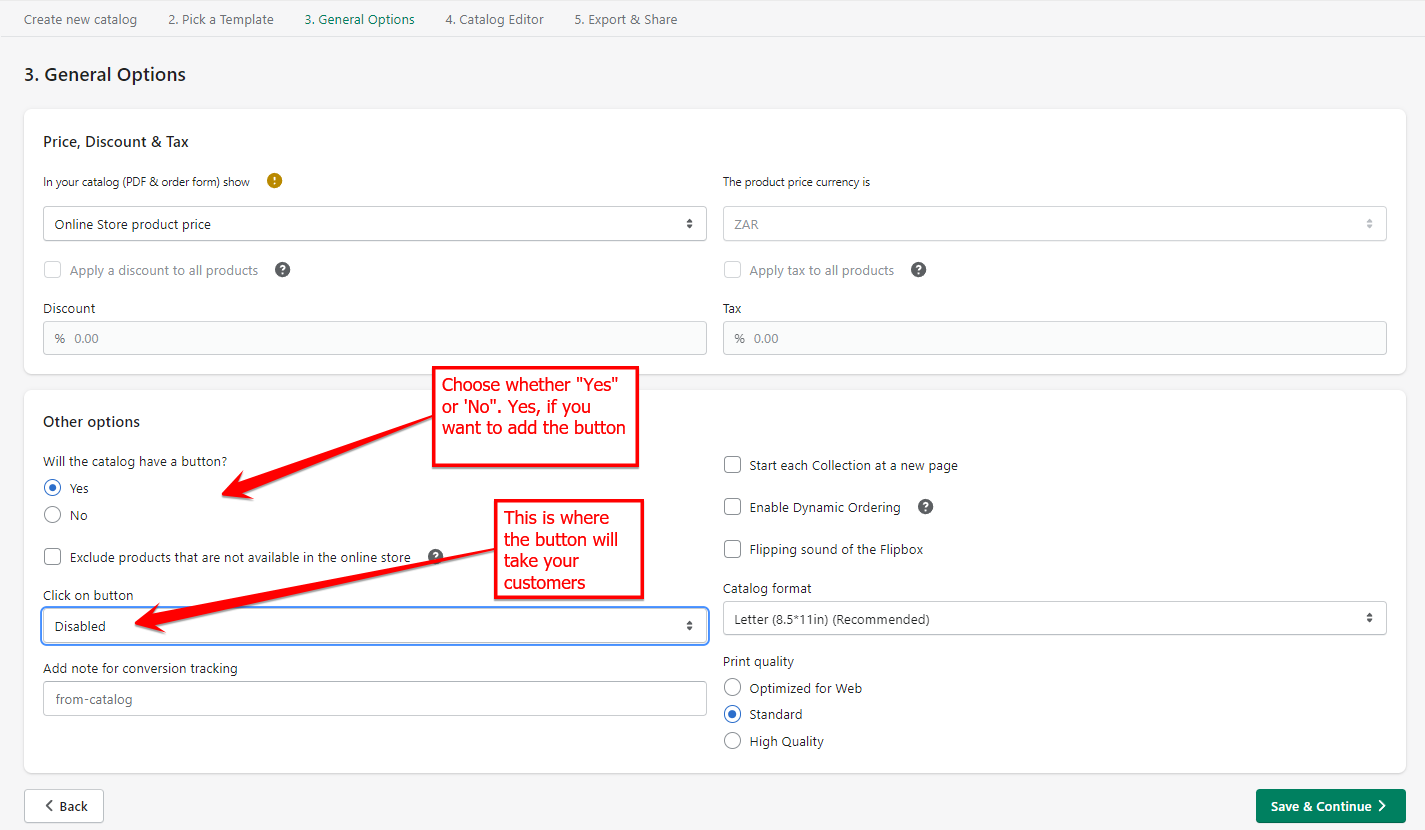Check Exclude products not available in store

pyautogui.click(x=53, y=557)
